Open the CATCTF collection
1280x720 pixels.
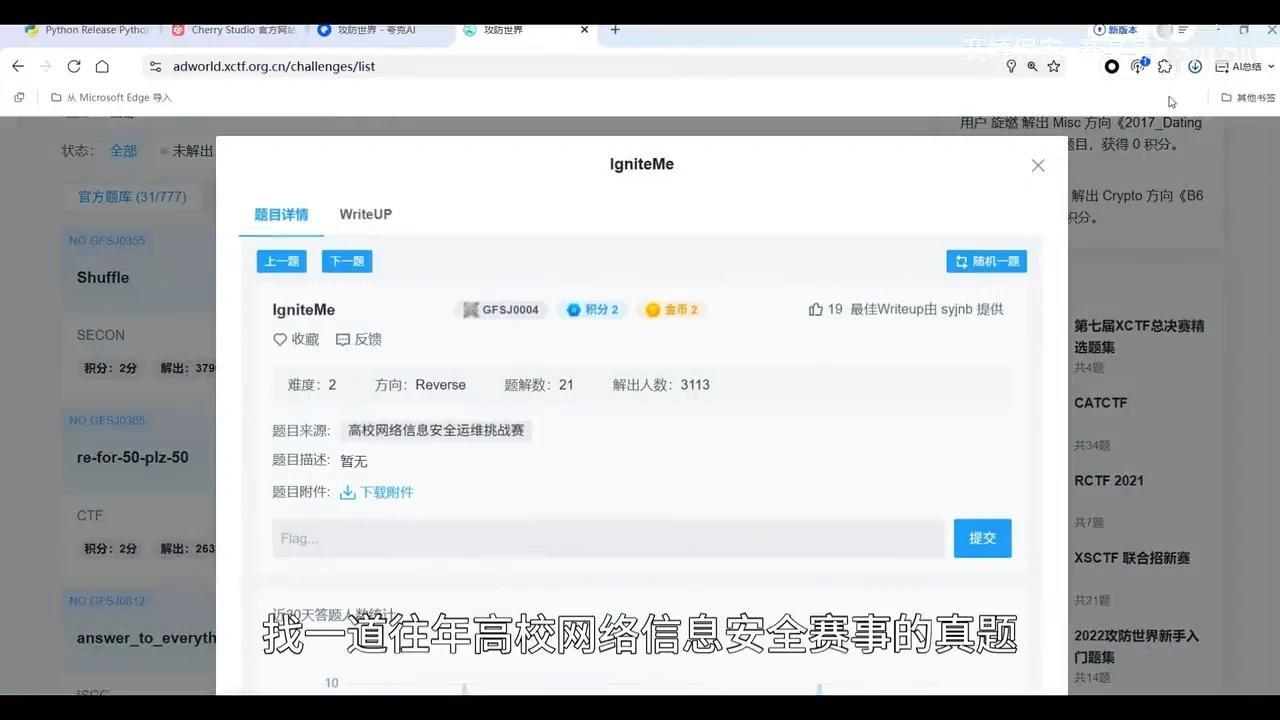1100,403
